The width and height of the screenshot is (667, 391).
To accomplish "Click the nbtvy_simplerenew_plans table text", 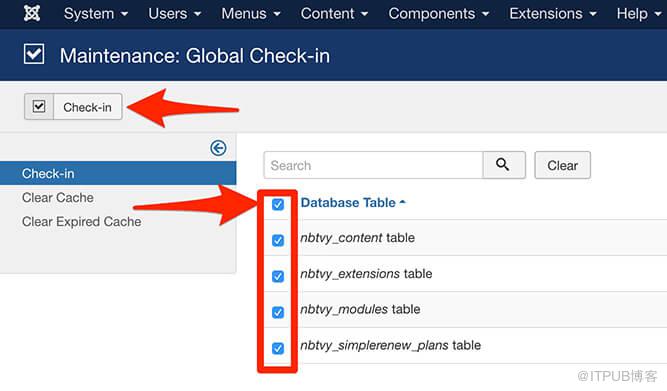I will [391, 345].
